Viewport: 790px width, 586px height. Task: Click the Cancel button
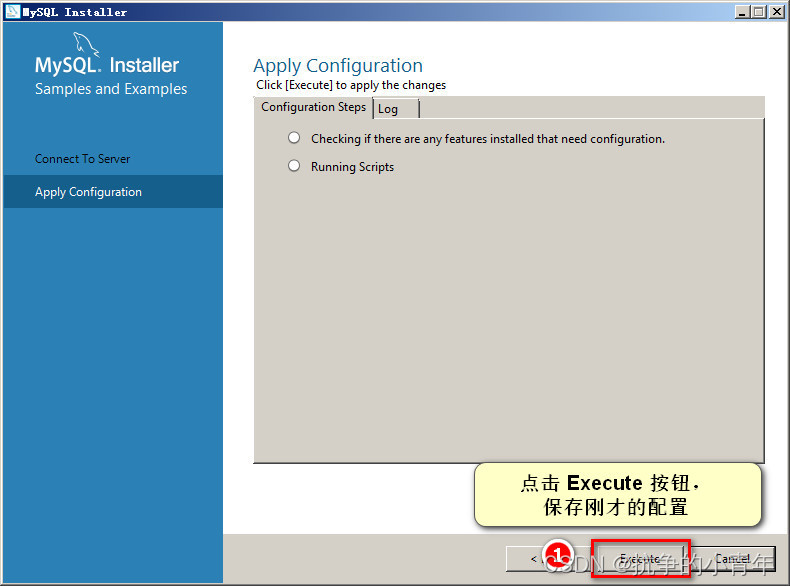(x=733, y=558)
